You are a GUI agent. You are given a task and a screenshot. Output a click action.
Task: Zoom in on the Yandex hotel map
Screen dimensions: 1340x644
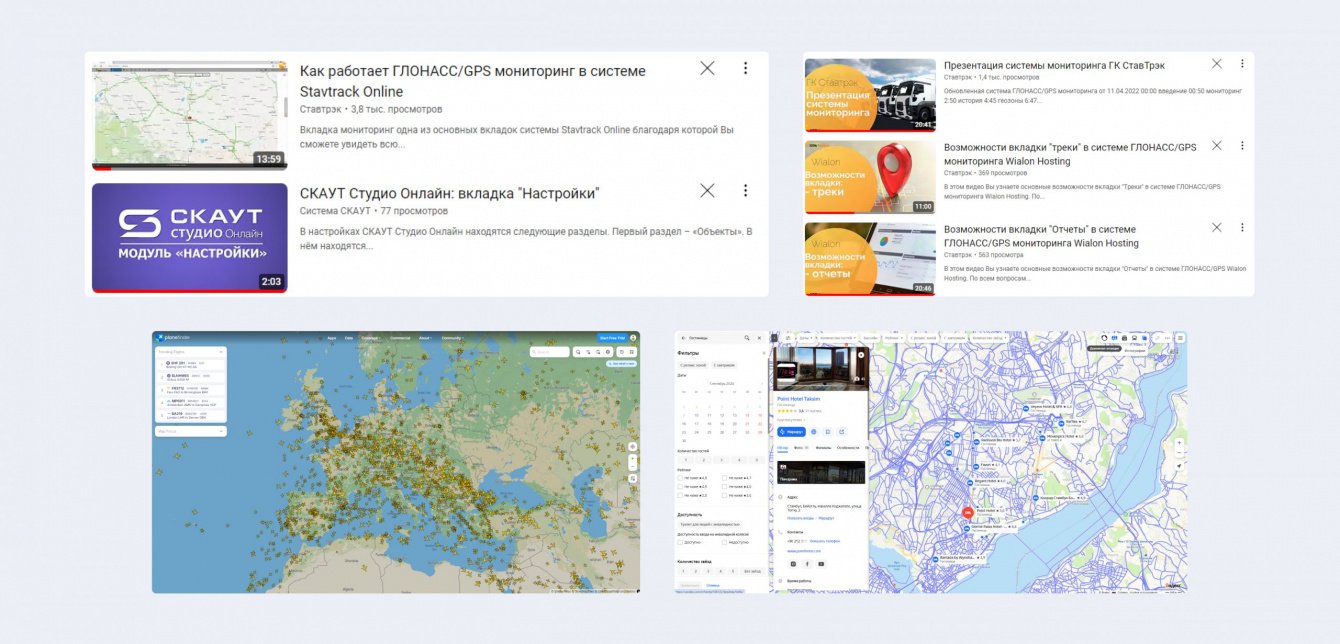[1179, 443]
